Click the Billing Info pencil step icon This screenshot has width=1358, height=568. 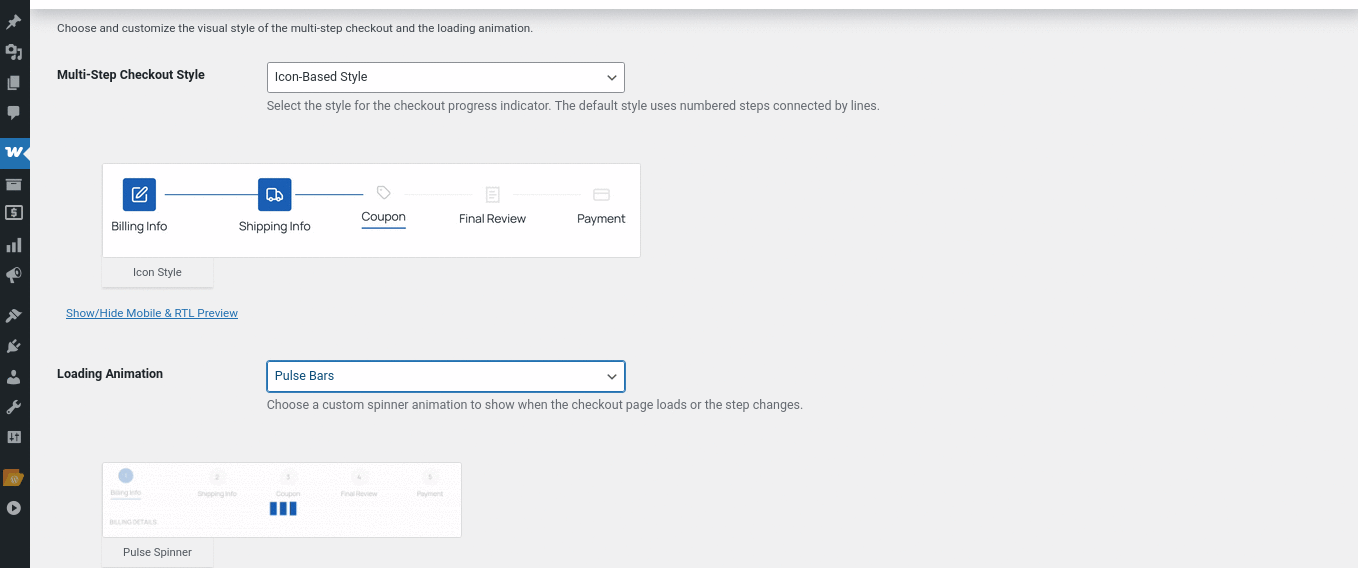coord(139,194)
